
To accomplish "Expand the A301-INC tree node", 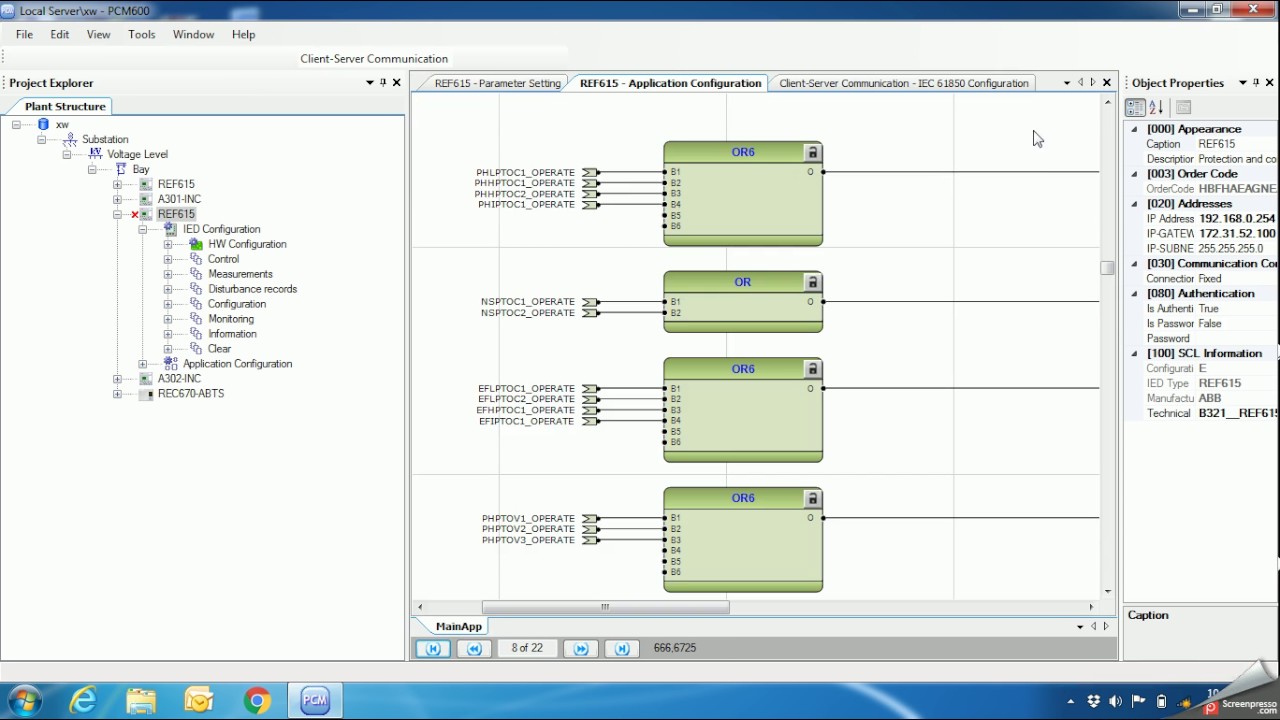I will 117,200.
